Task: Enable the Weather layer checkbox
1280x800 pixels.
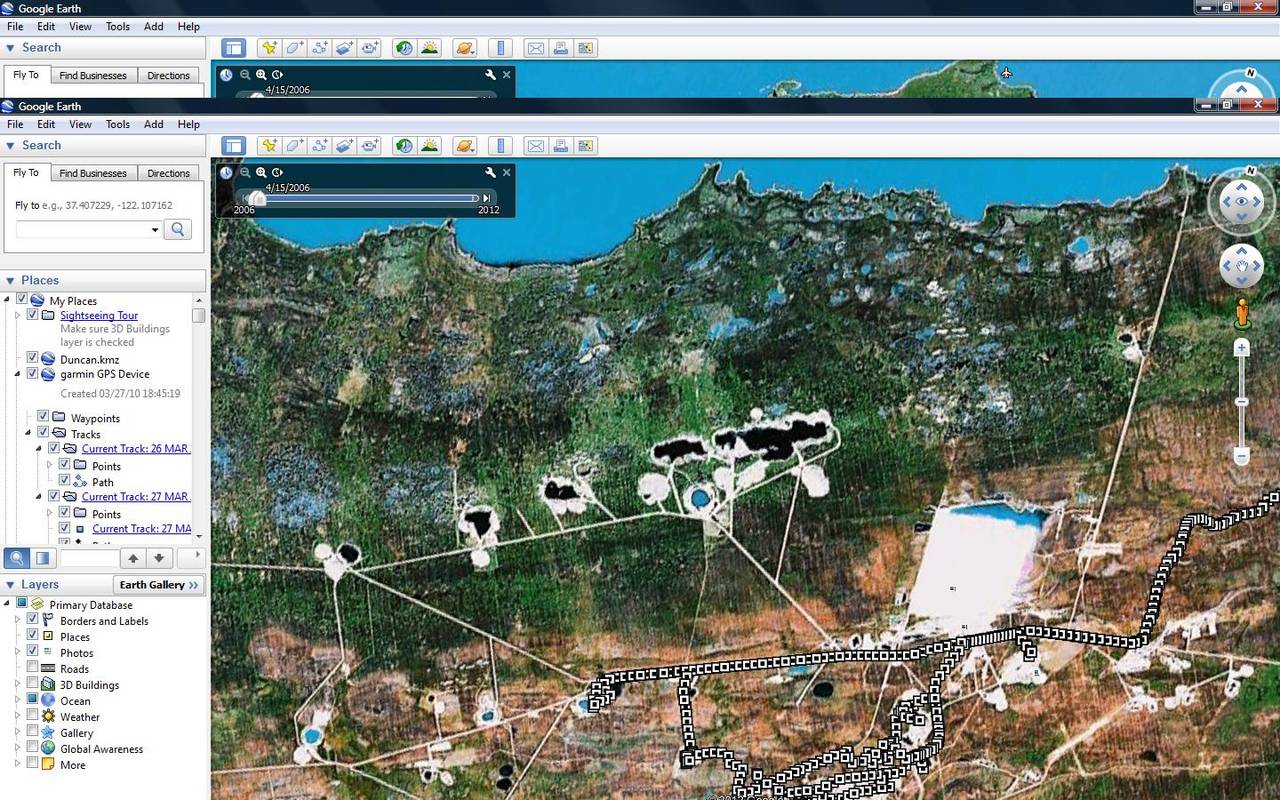Action: [x=32, y=716]
